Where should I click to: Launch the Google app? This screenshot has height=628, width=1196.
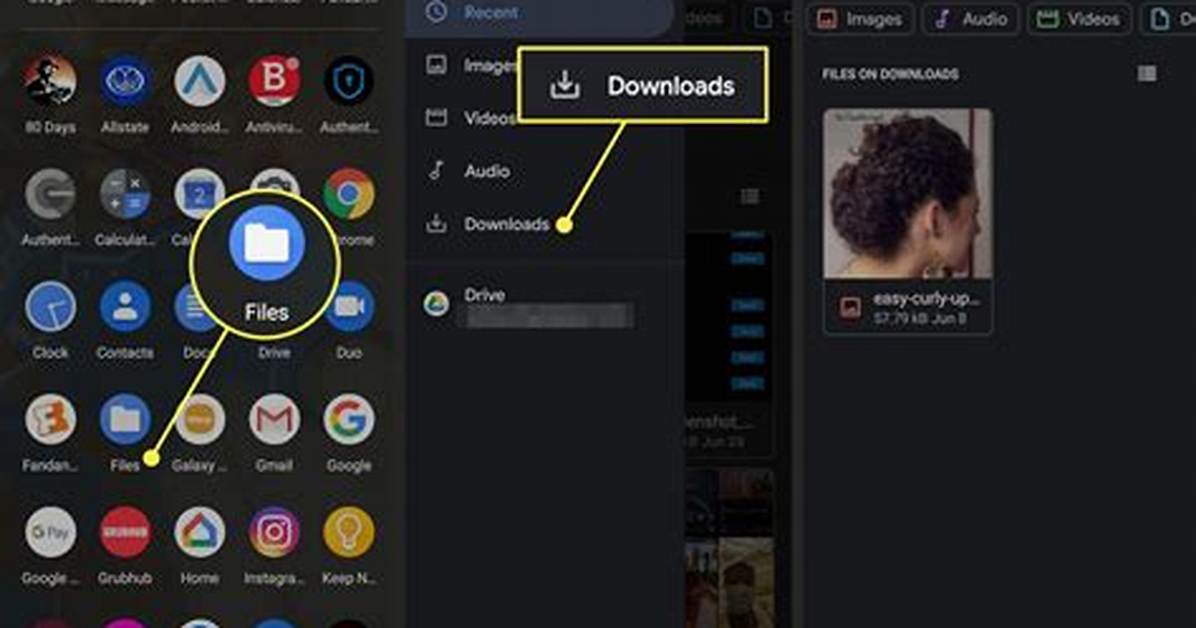pos(349,420)
